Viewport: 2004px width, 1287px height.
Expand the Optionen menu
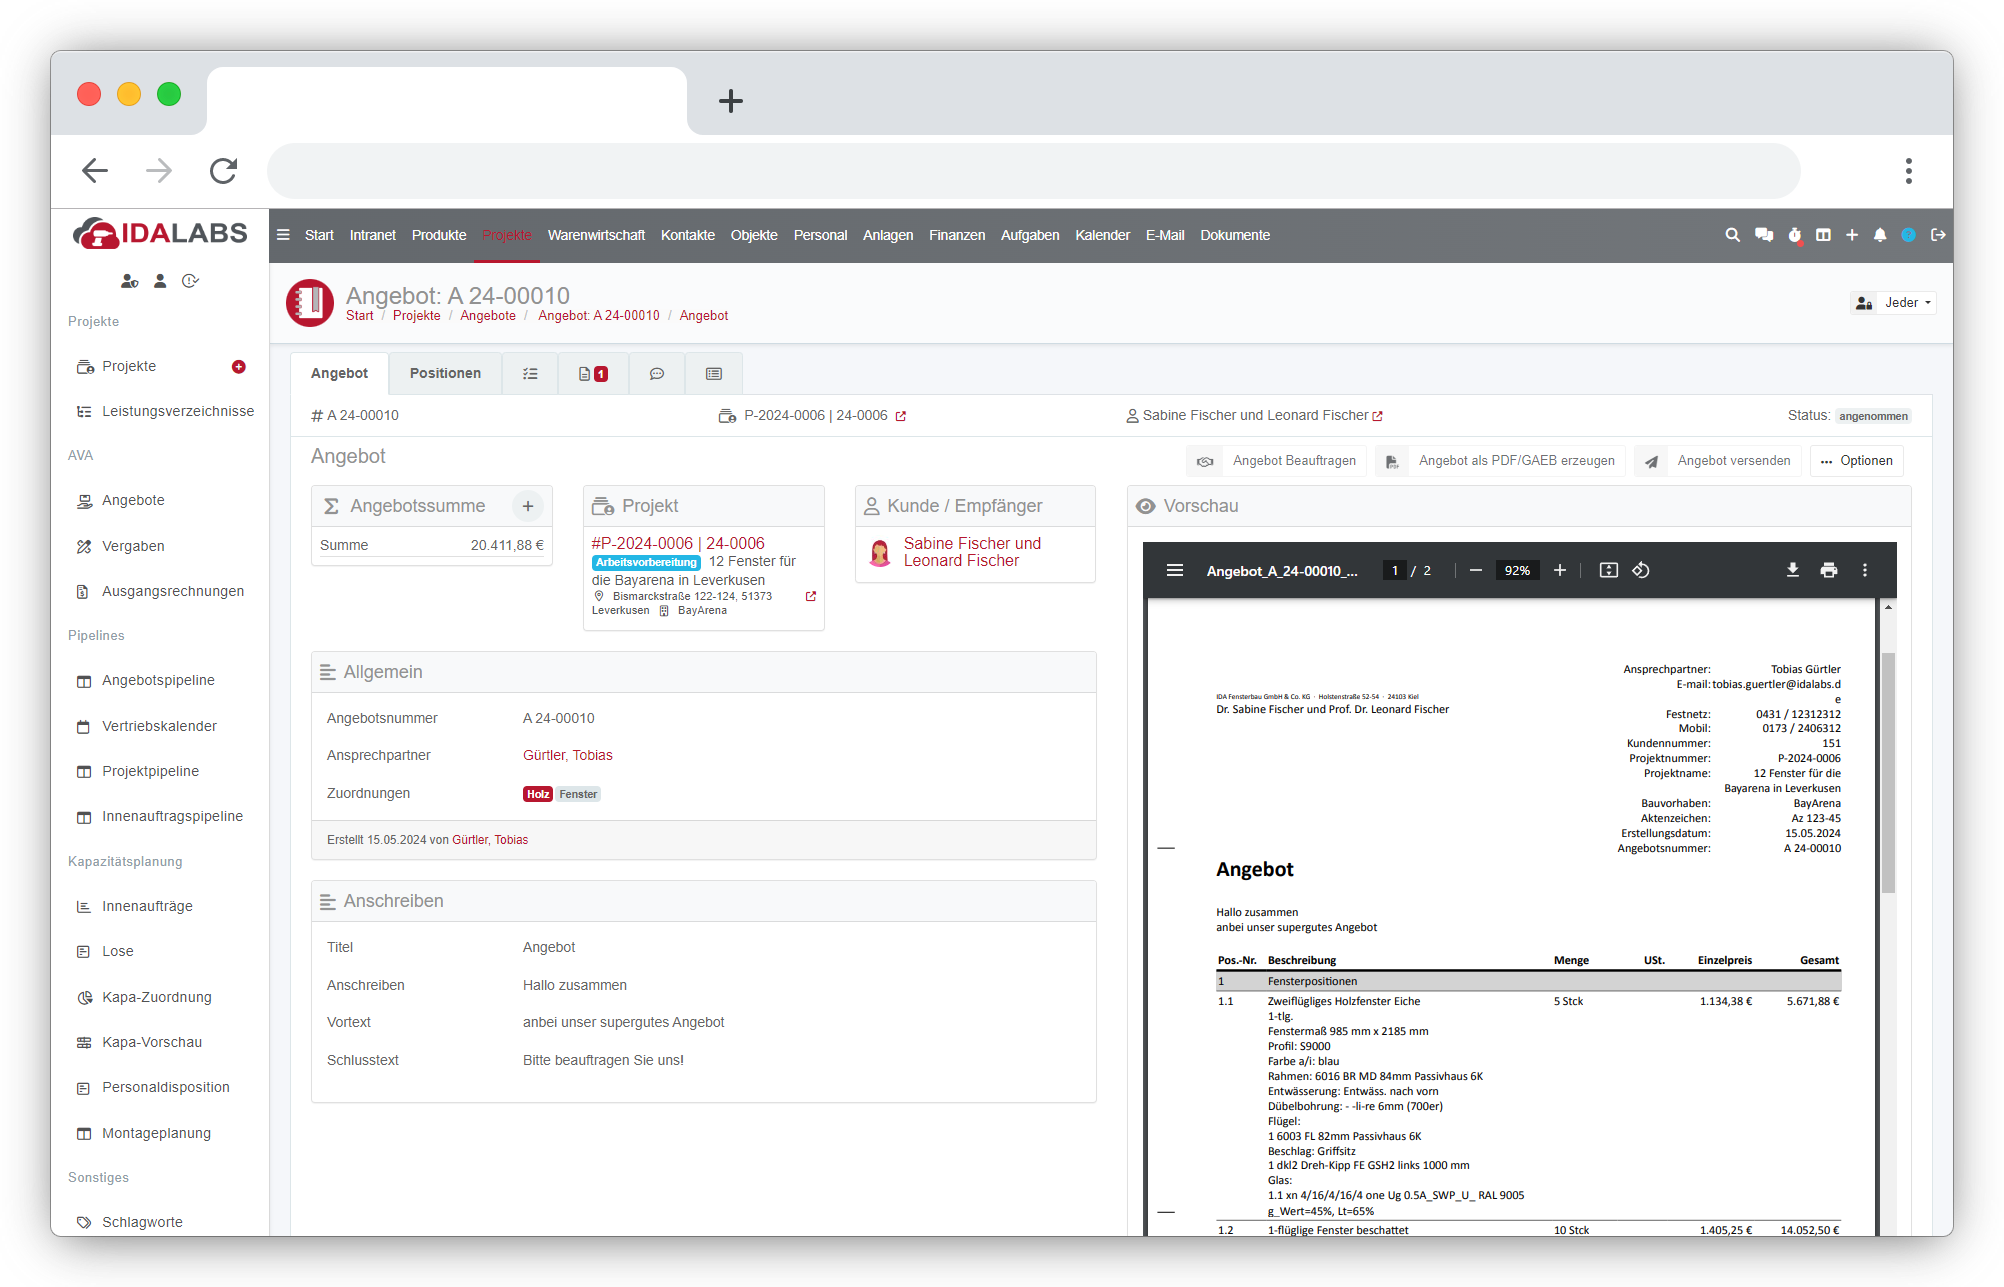(1857, 461)
